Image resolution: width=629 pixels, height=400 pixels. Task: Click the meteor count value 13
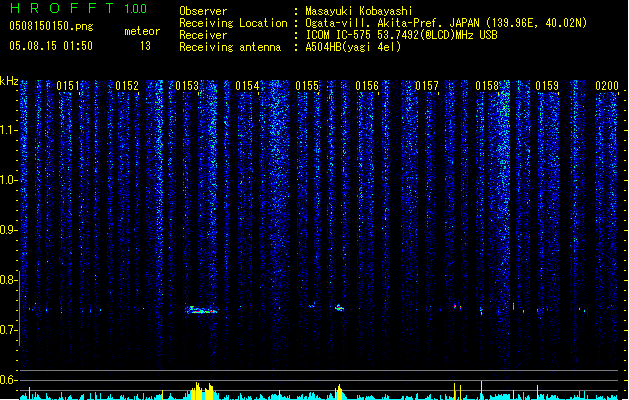(x=145, y=46)
